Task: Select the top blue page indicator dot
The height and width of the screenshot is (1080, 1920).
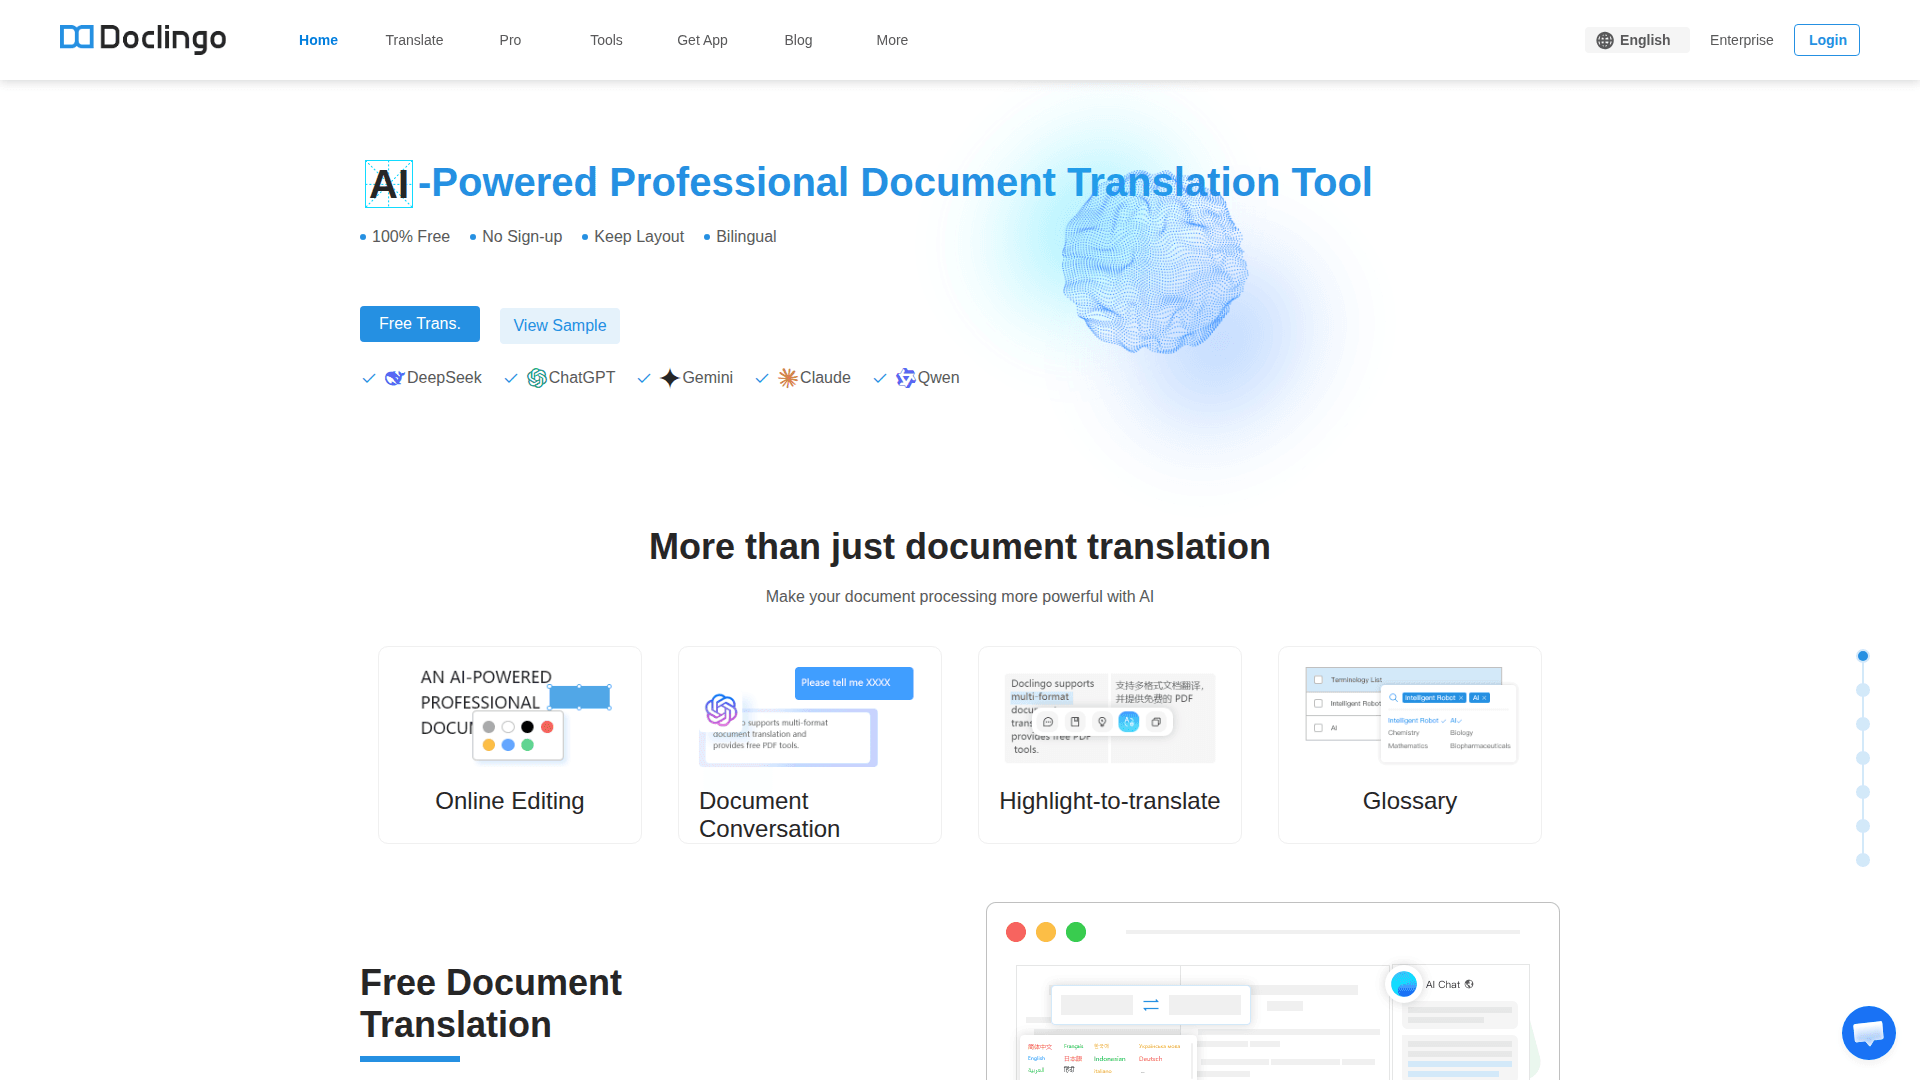Action: [x=1863, y=656]
